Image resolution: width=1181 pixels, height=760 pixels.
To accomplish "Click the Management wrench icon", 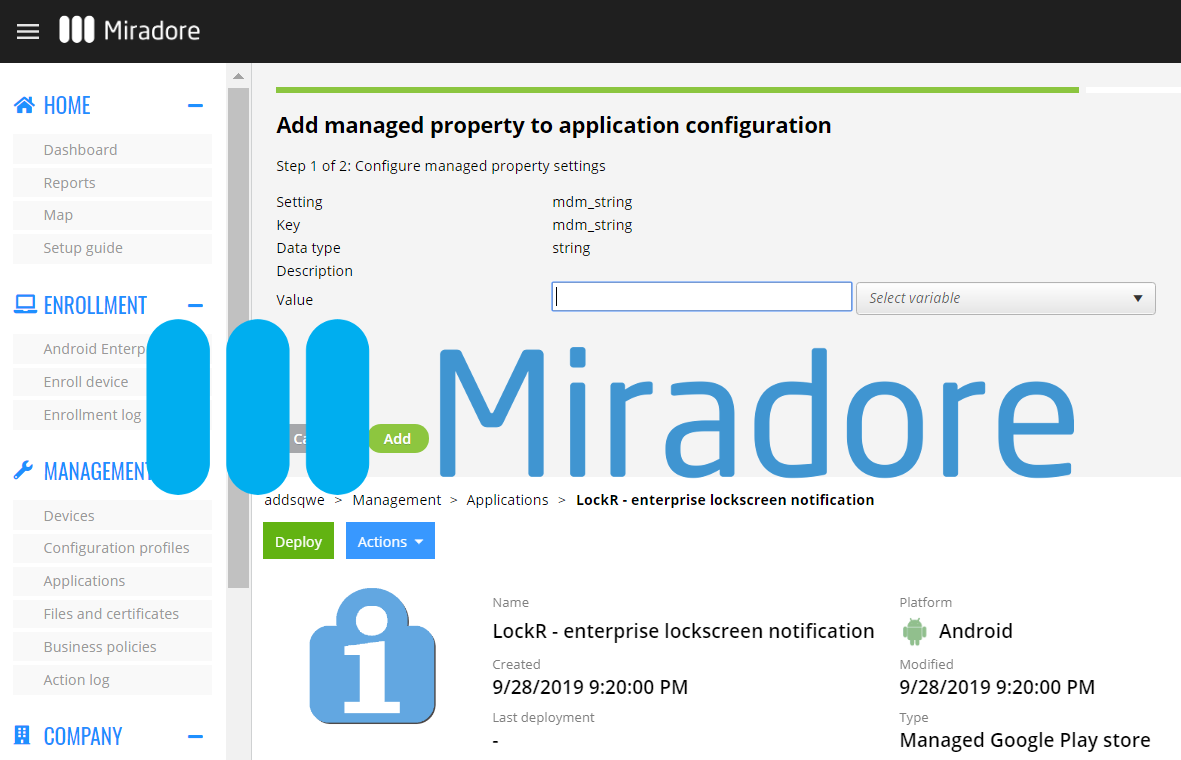I will pyautogui.click(x=23, y=470).
